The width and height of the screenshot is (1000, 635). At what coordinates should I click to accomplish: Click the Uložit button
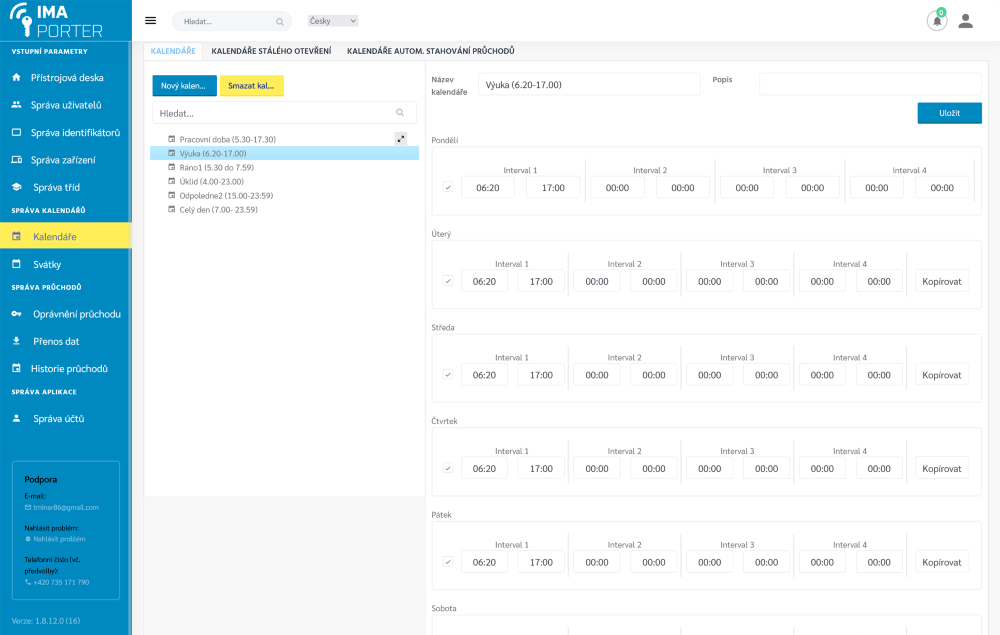[x=950, y=113]
